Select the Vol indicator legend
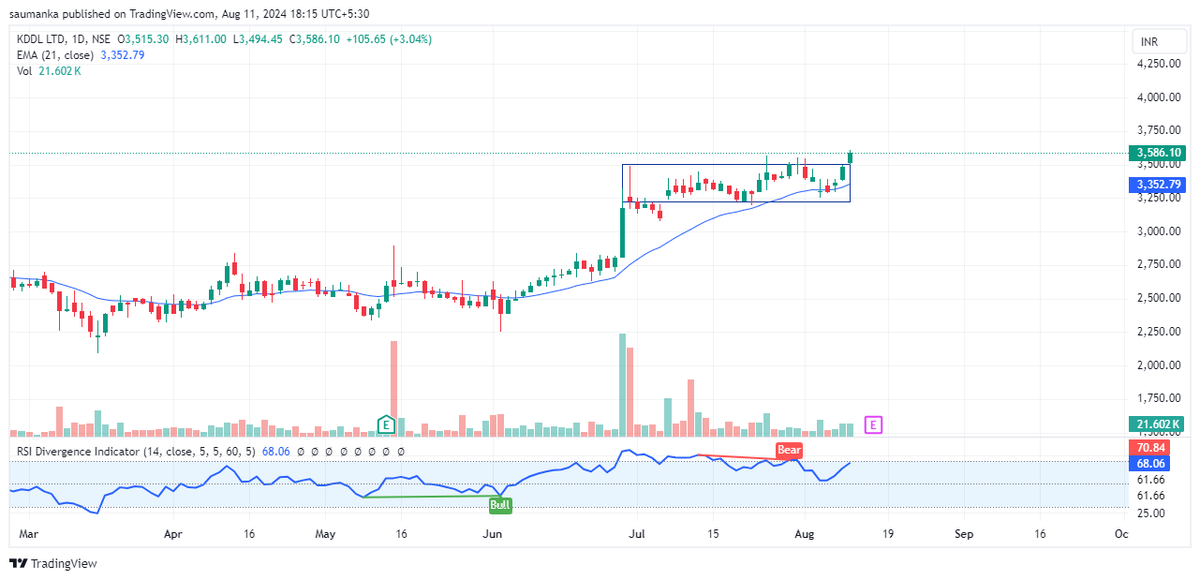1200x580 pixels. (x=25, y=71)
